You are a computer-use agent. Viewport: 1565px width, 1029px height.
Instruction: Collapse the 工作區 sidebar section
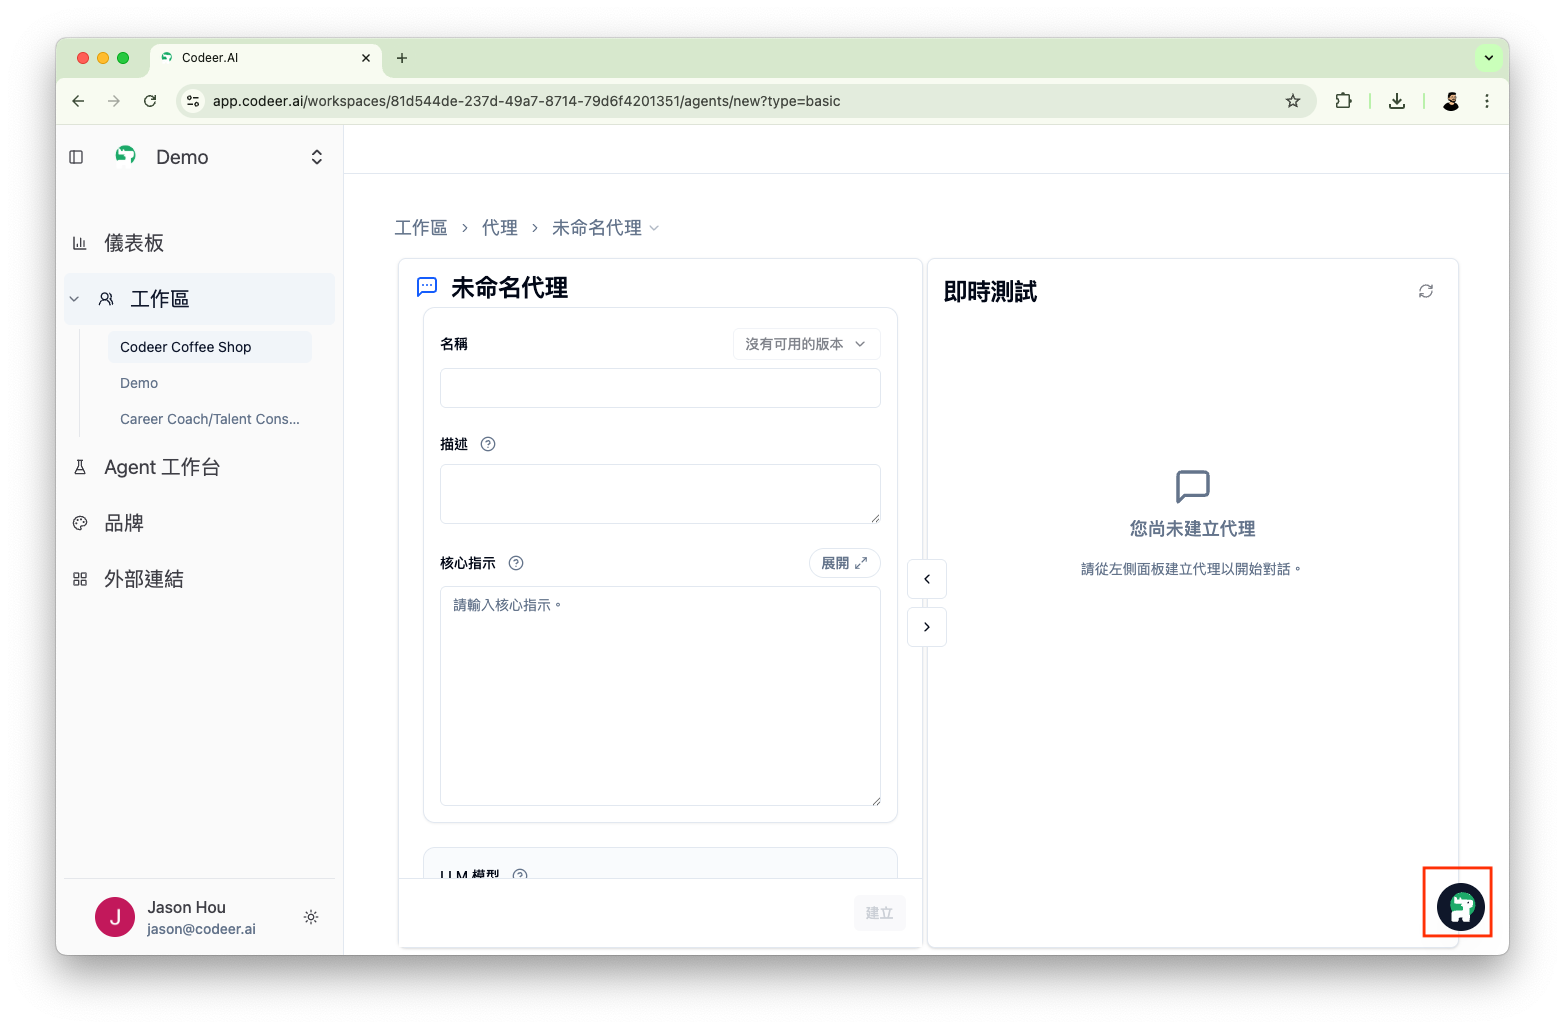point(74,299)
